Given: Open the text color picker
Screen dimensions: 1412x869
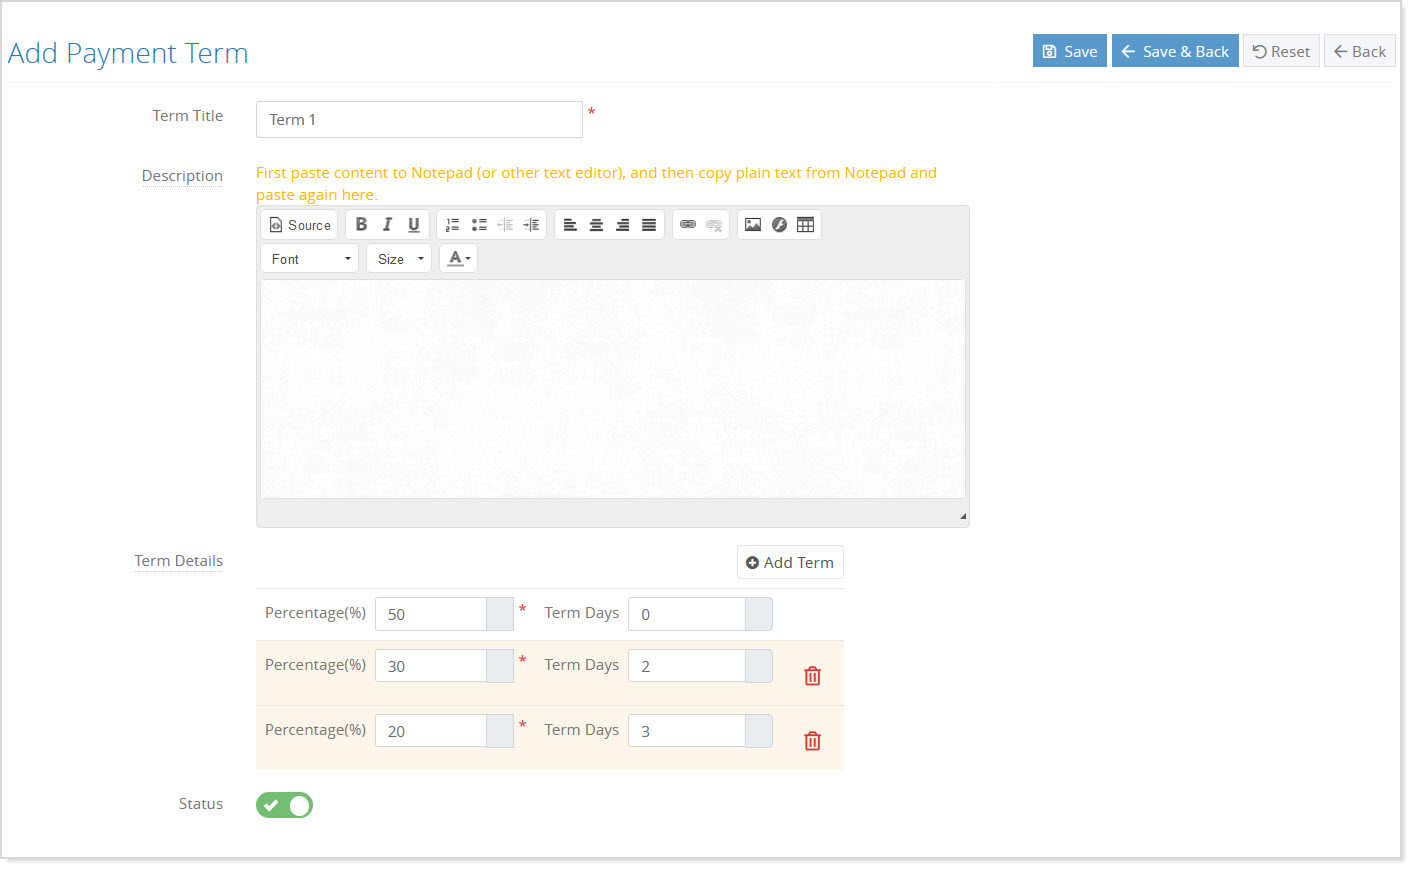Looking at the screenshot, I should pos(458,258).
